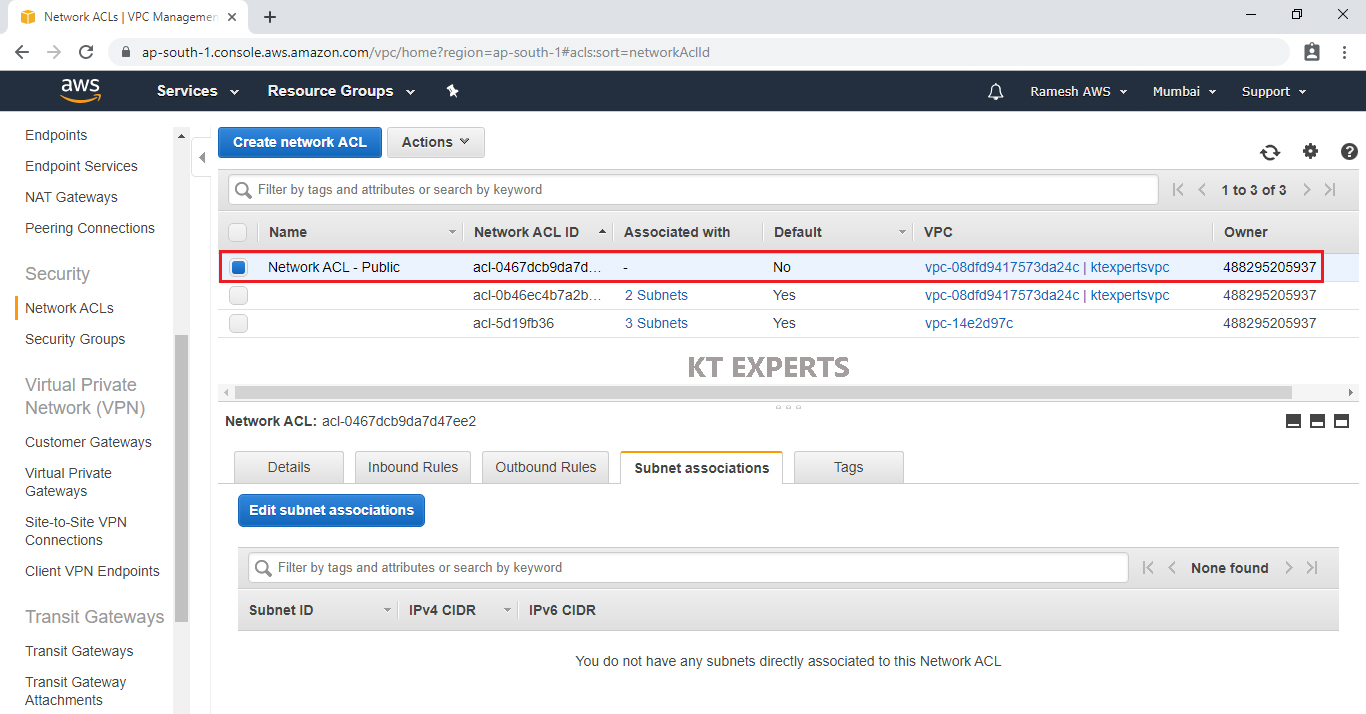Collapse the left navigation sidebar arrow
Viewport: 1366px width, 714px height.
coord(202,158)
